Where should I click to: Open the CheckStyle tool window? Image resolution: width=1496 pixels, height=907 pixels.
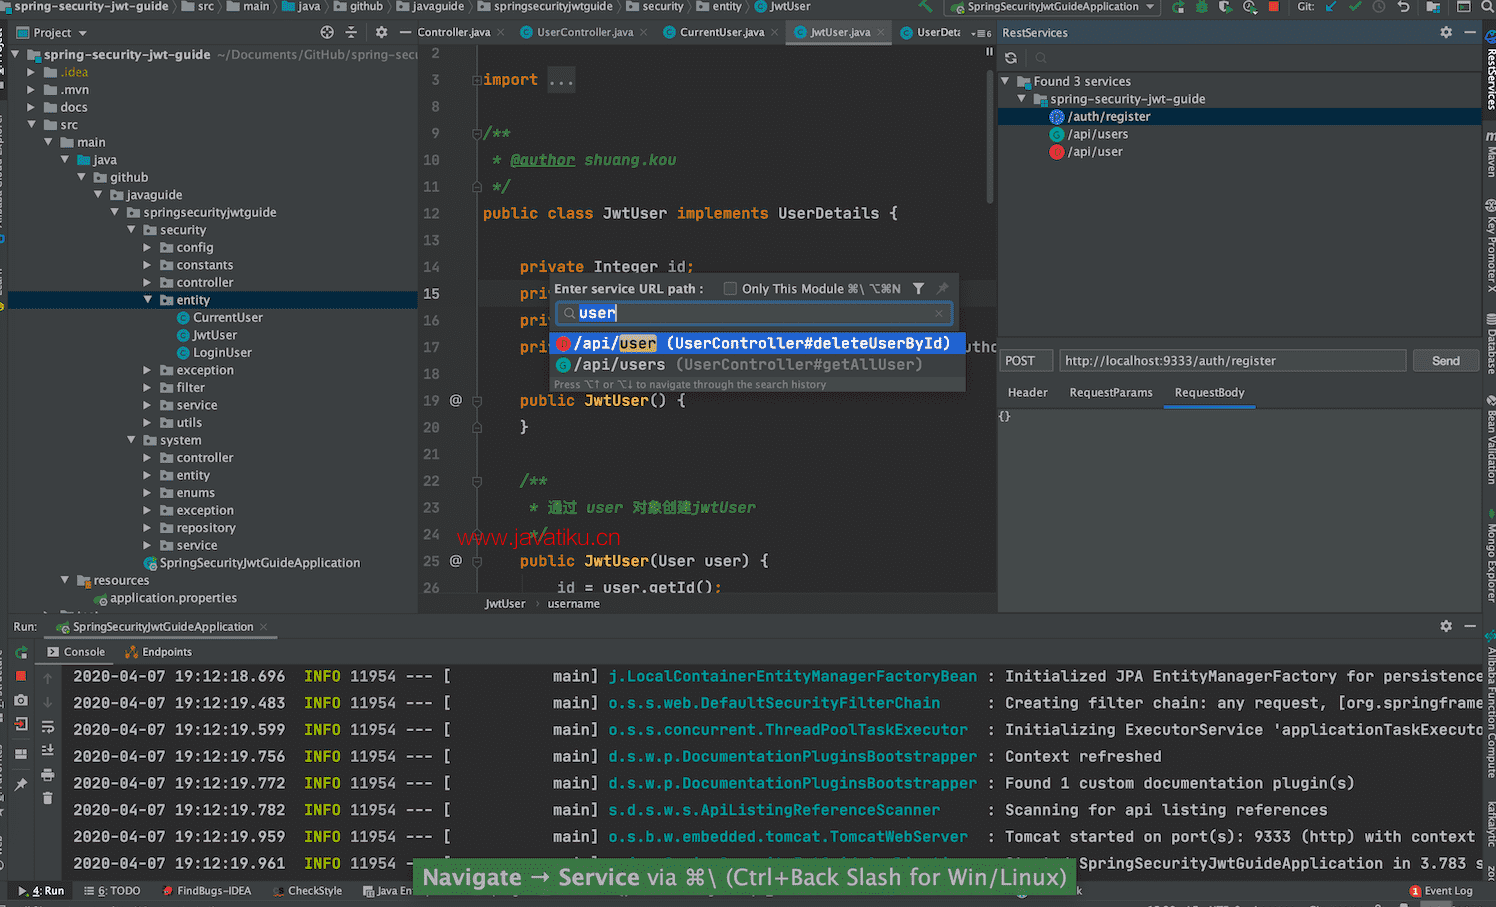tap(308, 890)
